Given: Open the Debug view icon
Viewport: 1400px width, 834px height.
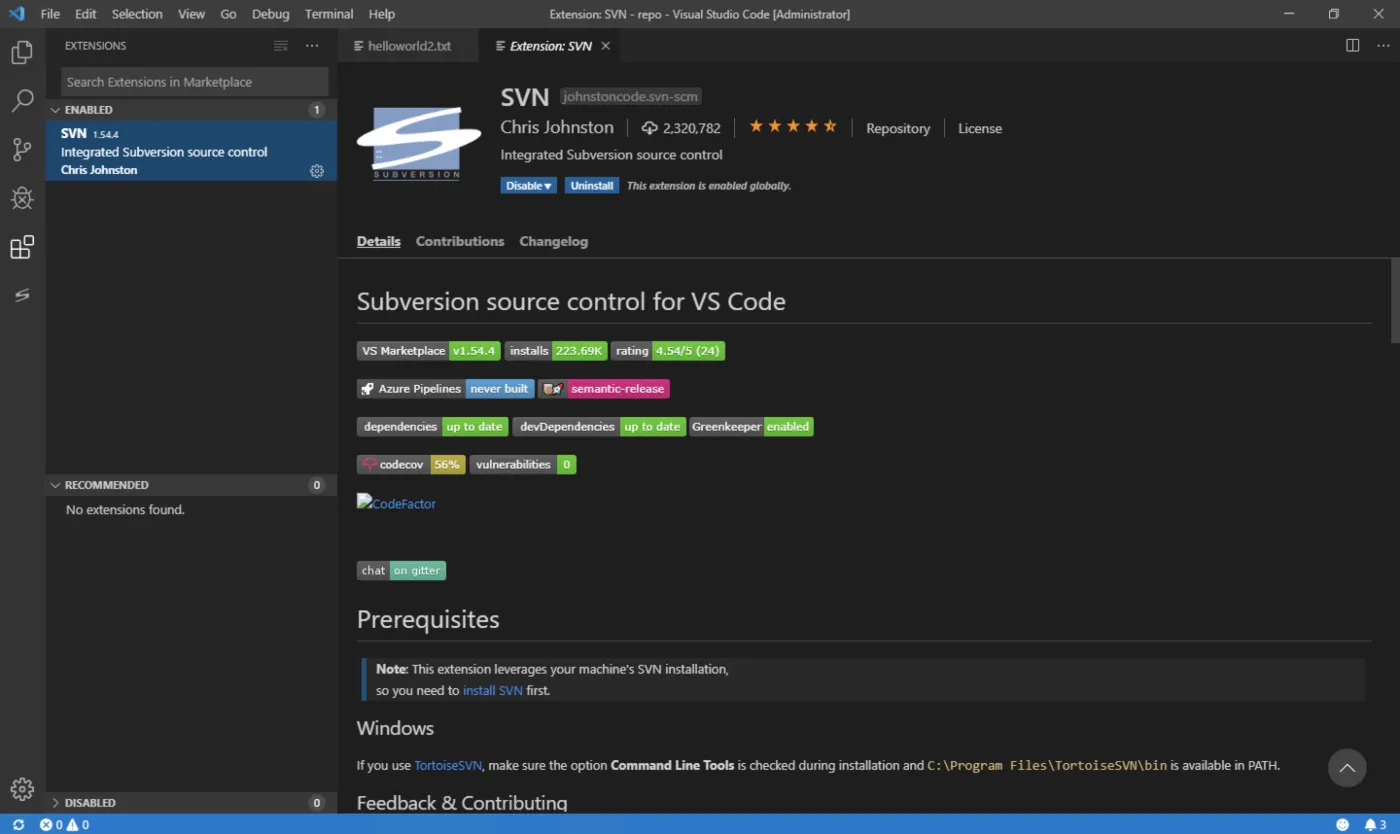Looking at the screenshot, I should coord(22,198).
